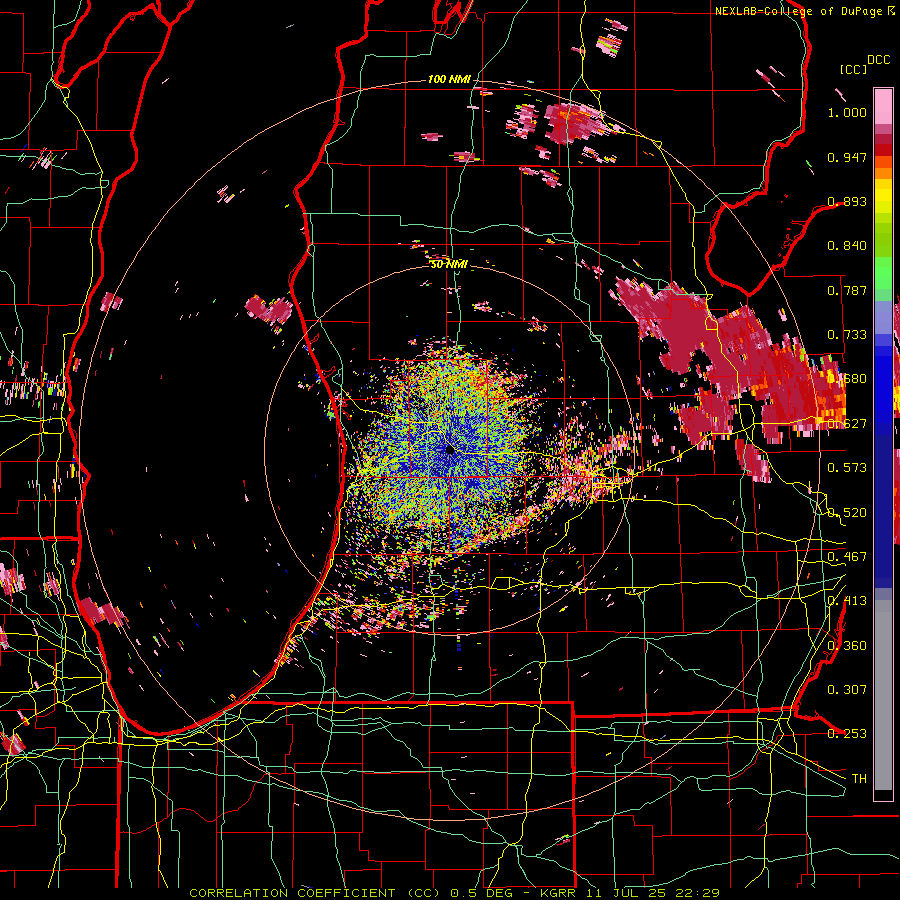900x900 pixels.
Task: Select the 1.000 legend value
Action: [847, 112]
